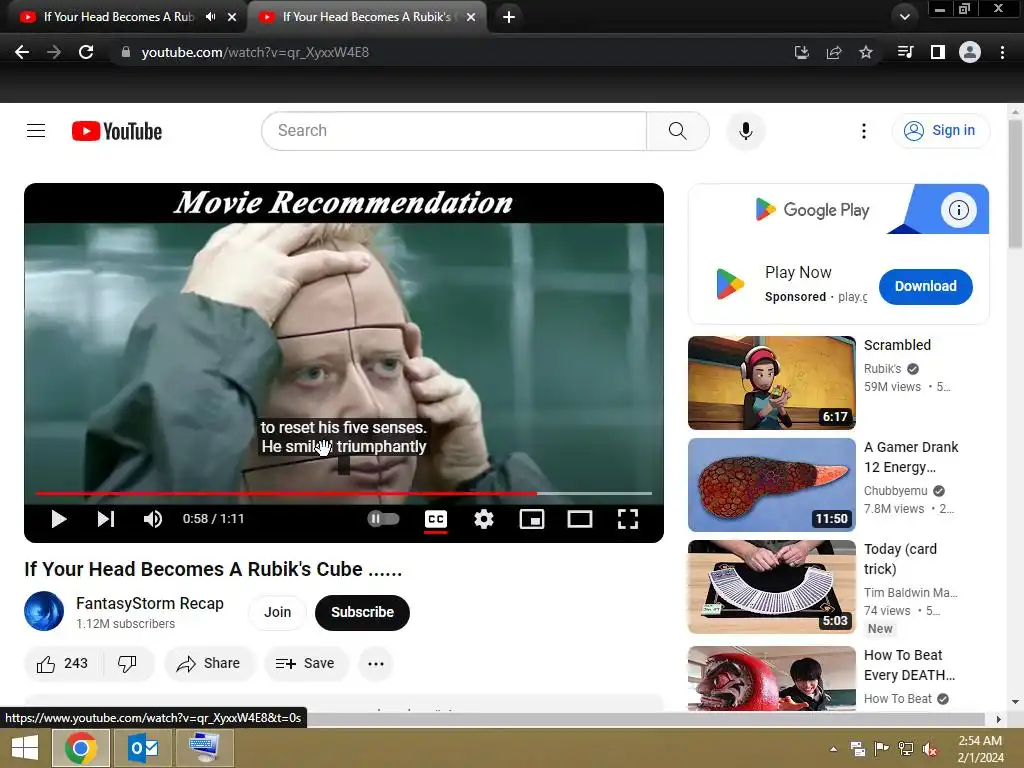This screenshot has width=1024, height=768.
Task: Install app icon in address bar
Action: [x=801, y=52]
